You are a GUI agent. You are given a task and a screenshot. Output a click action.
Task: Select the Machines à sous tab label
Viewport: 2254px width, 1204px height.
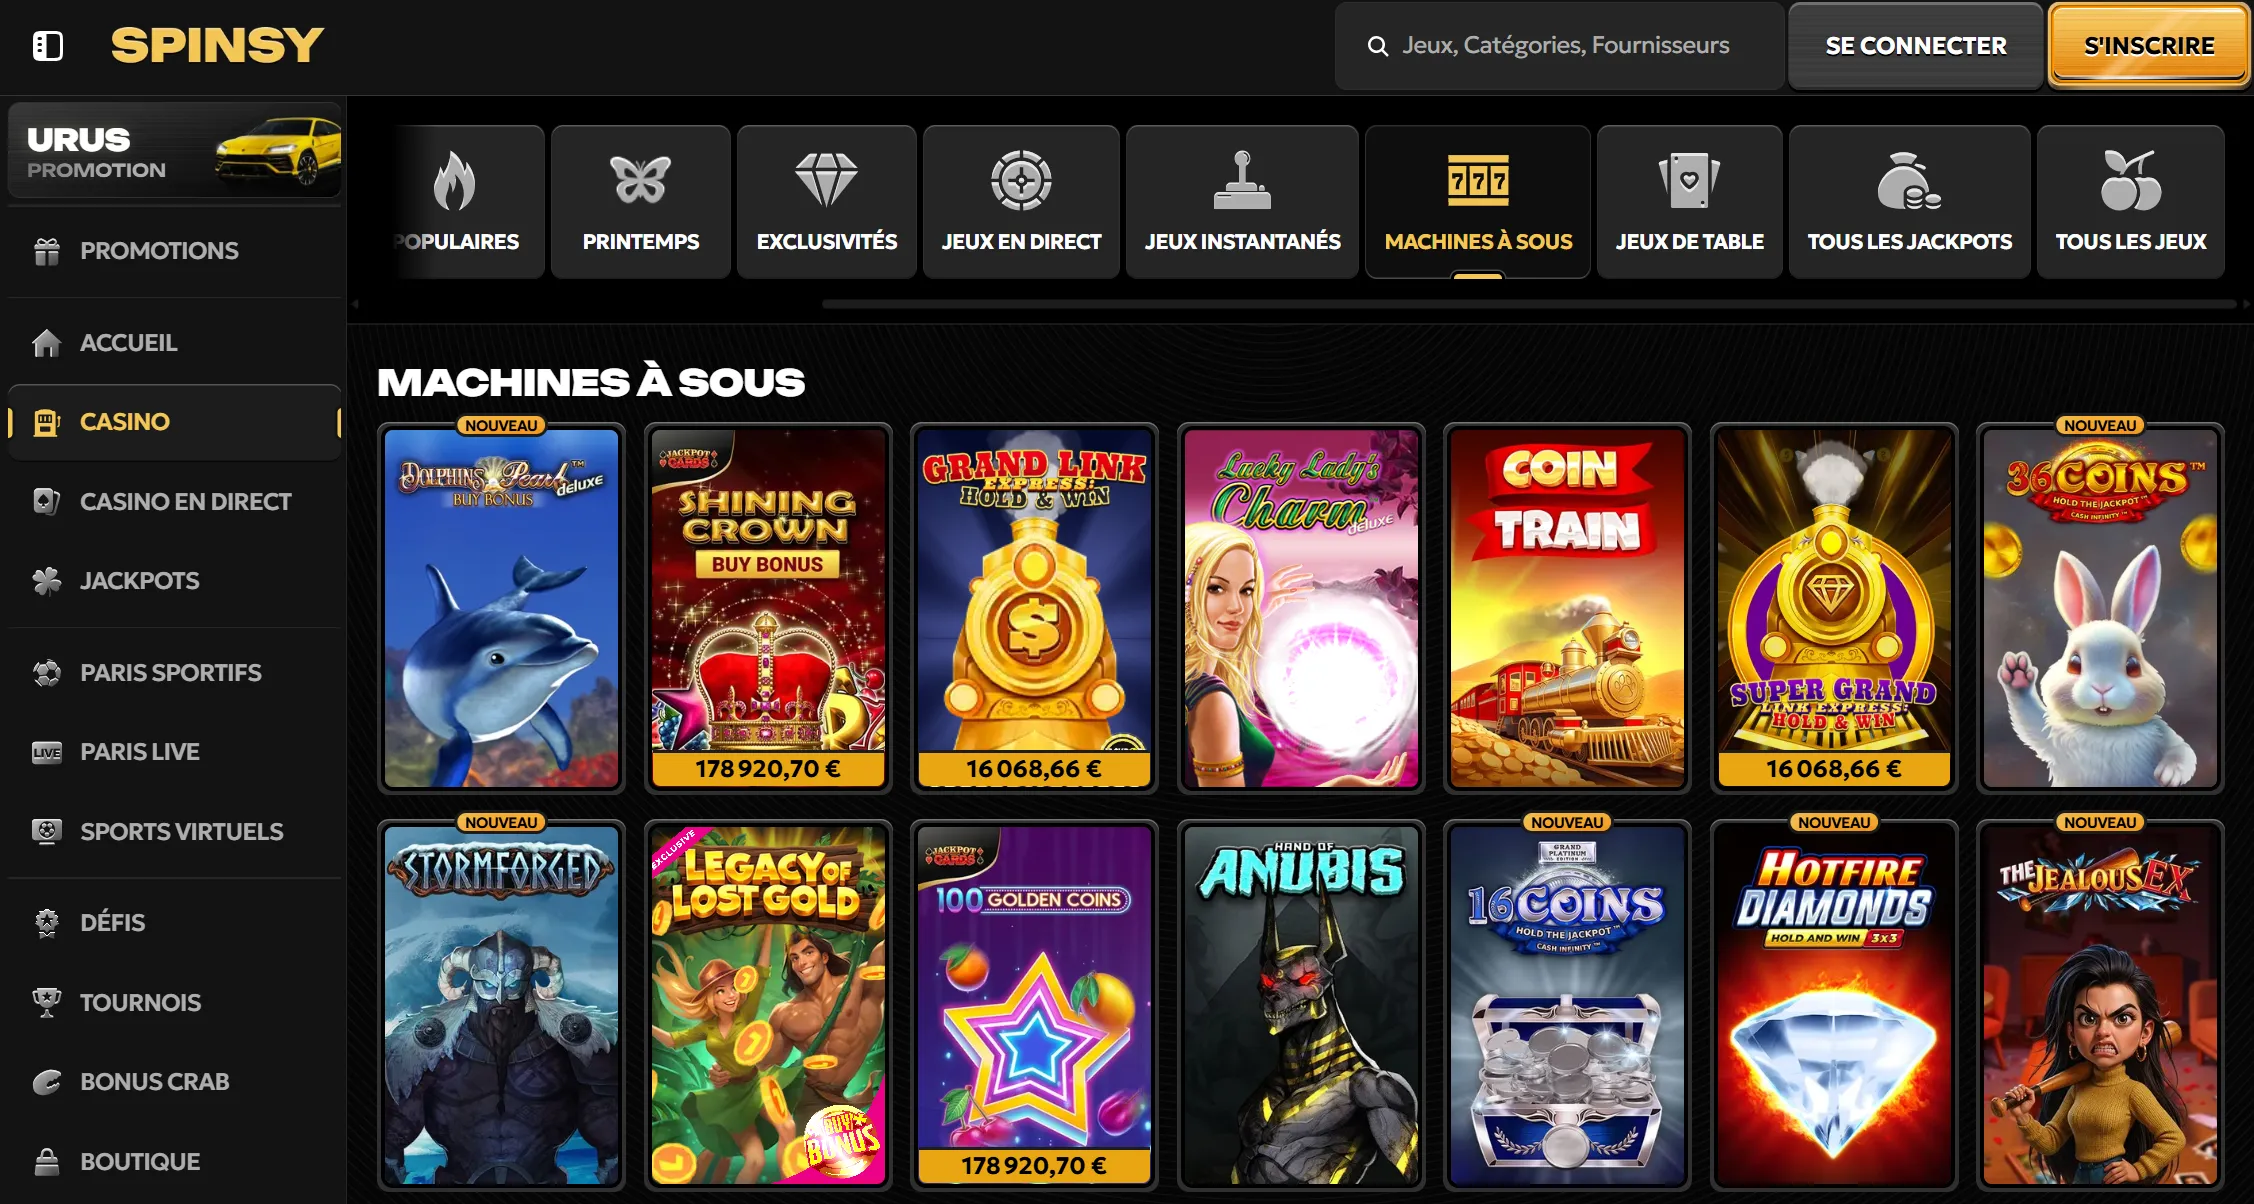click(x=1478, y=242)
